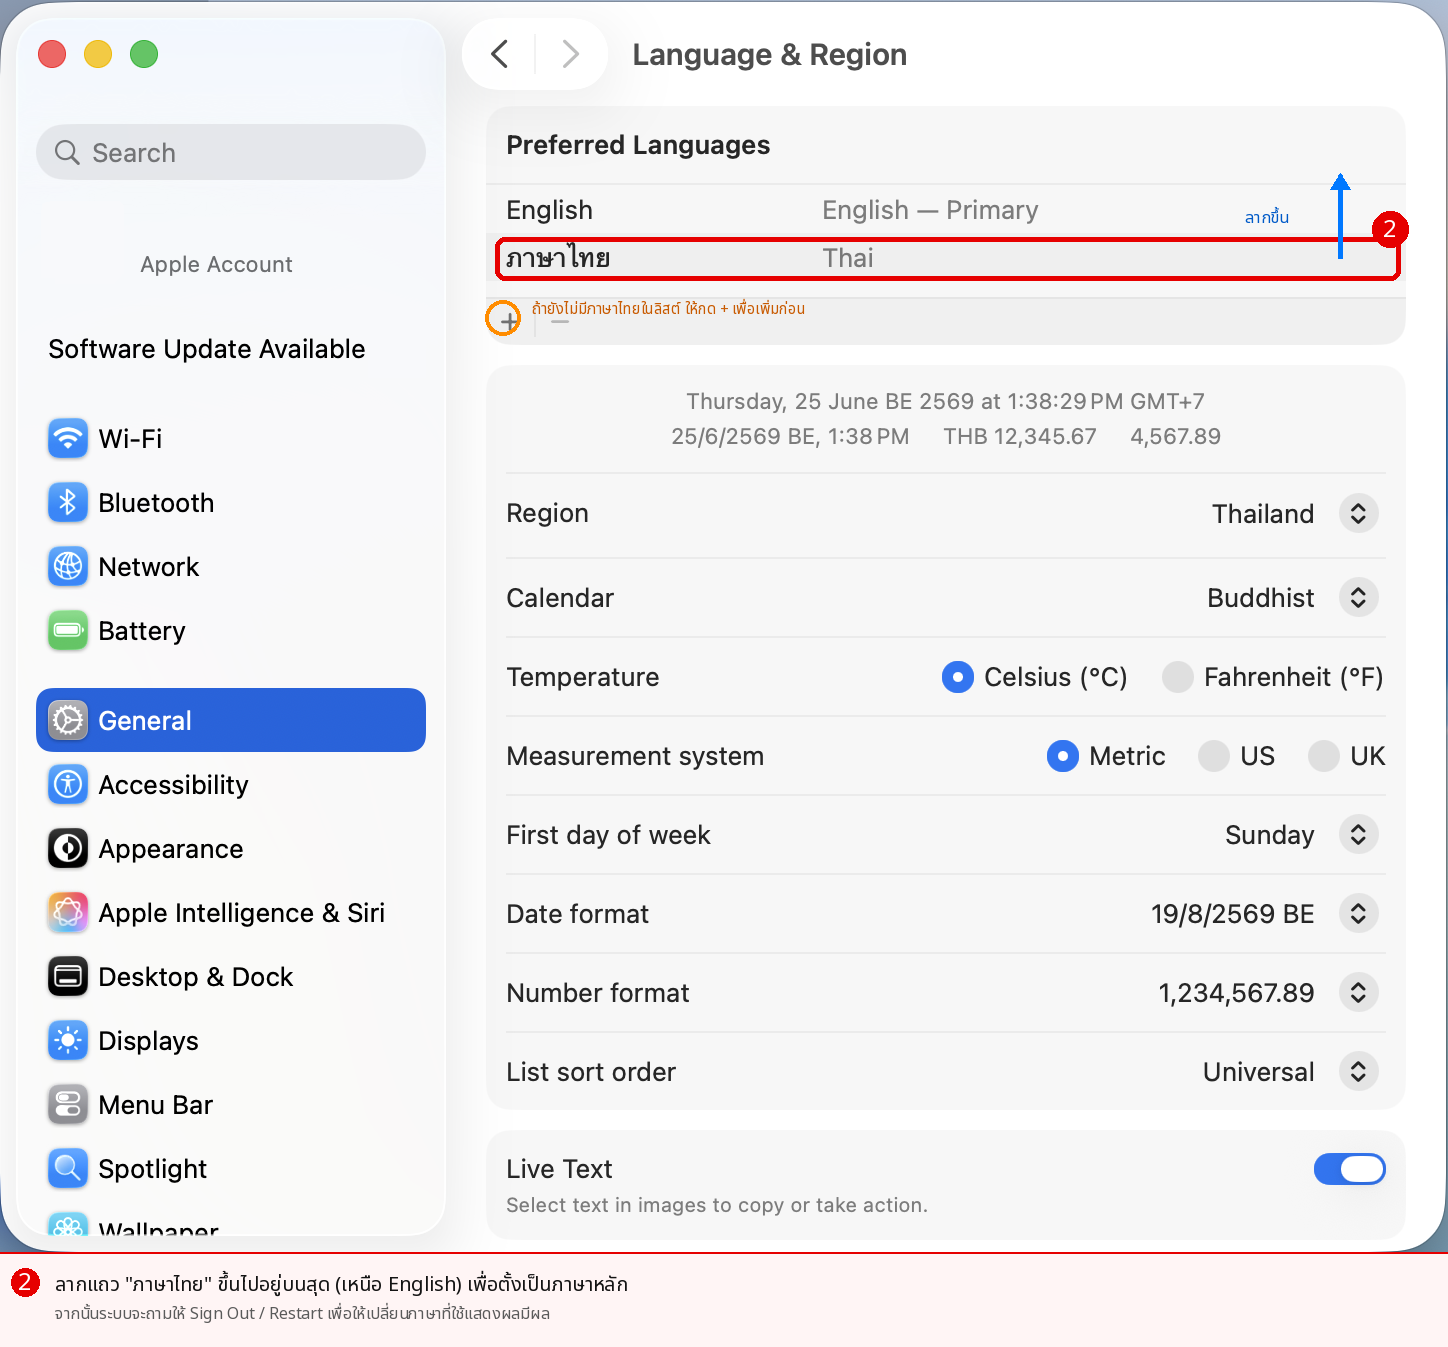This screenshot has width=1448, height=1347.
Task: Open First day of week dropdown
Action: [1358, 835]
